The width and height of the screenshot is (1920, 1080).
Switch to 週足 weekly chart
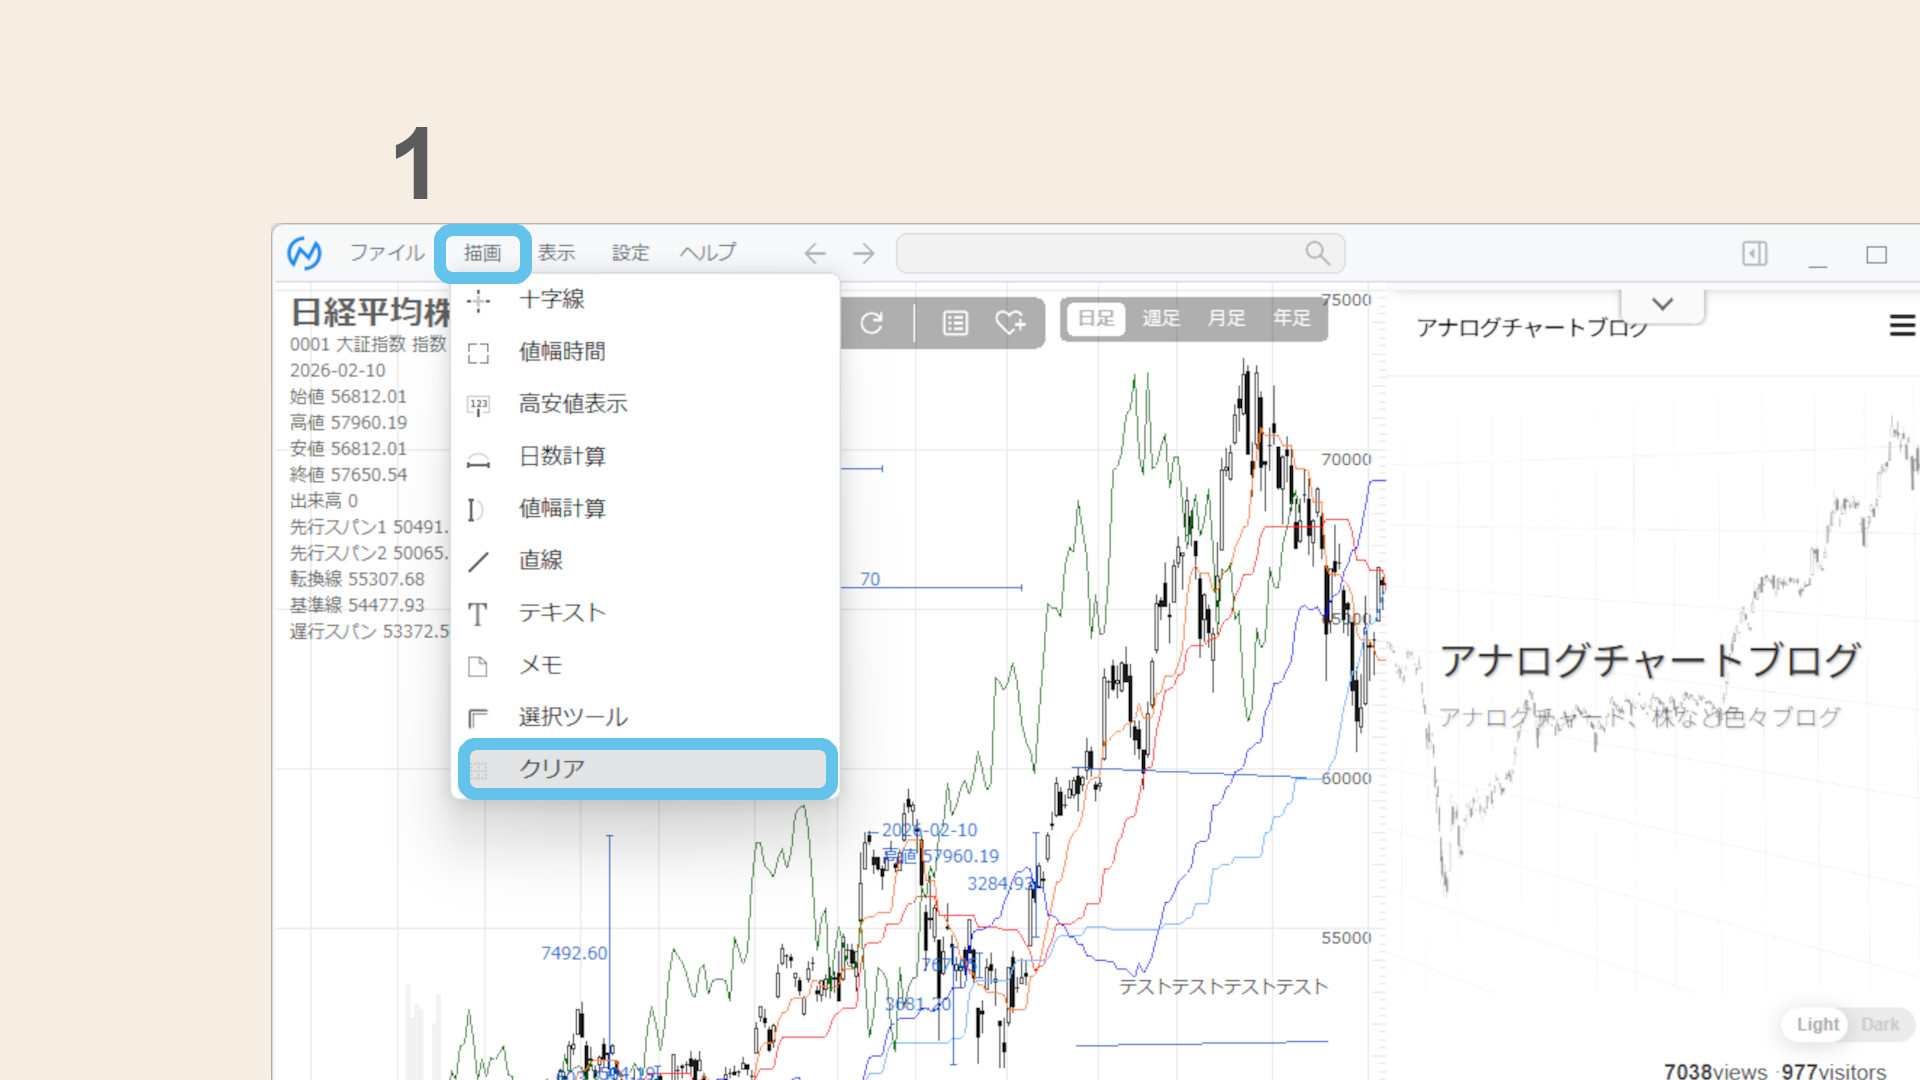1161,318
